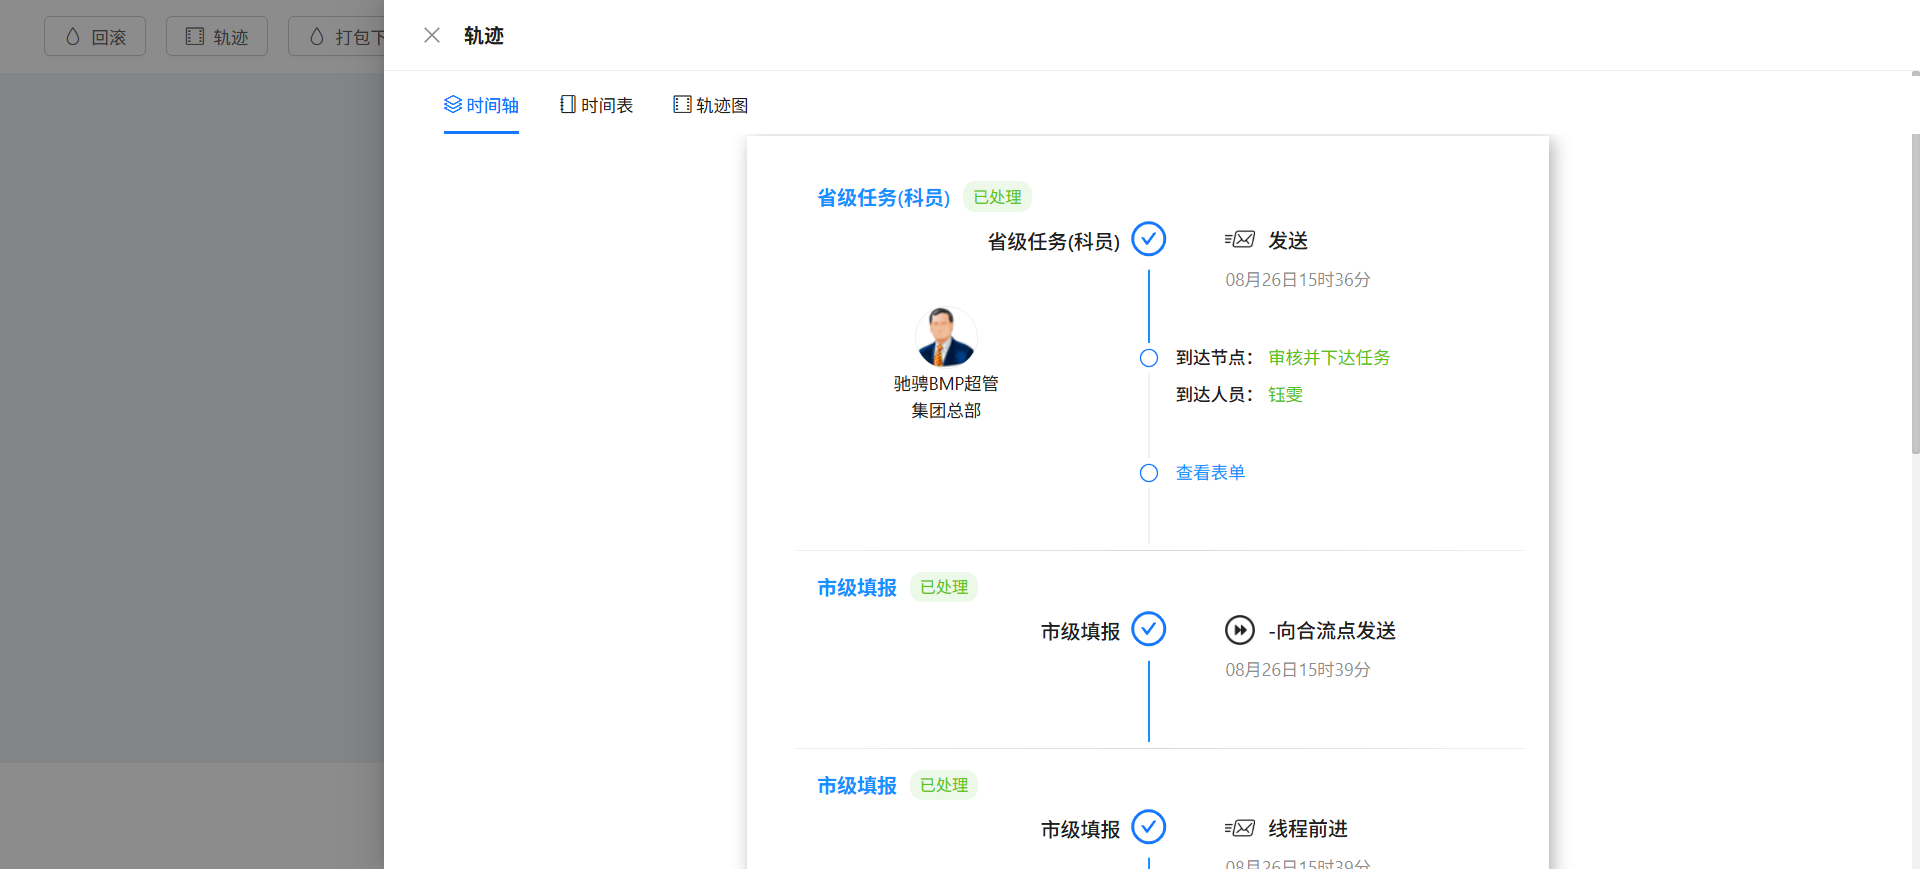Click the fast-forward icon beside 向合流点发送
Viewport: 1920px width, 869px height.
pyautogui.click(x=1240, y=630)
